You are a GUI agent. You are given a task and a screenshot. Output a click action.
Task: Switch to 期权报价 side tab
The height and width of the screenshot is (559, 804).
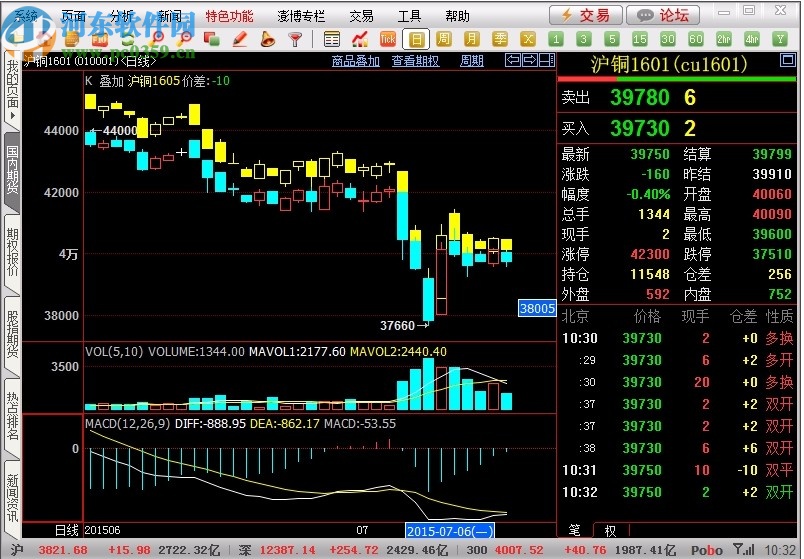12,252
